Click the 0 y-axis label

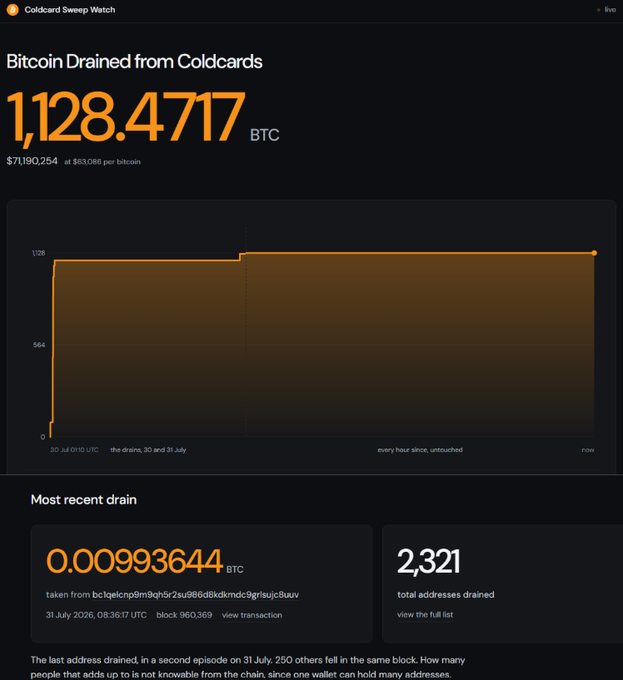[42, 437]
